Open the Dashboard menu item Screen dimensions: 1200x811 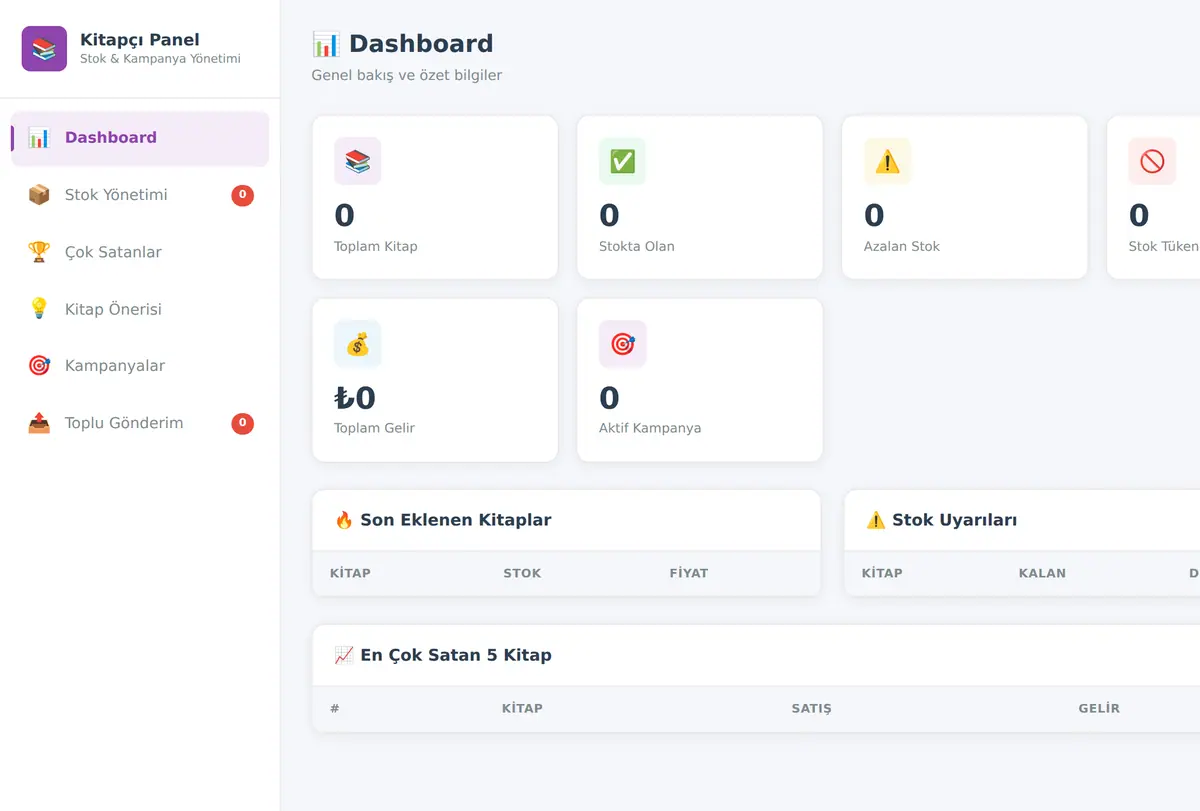140,138
